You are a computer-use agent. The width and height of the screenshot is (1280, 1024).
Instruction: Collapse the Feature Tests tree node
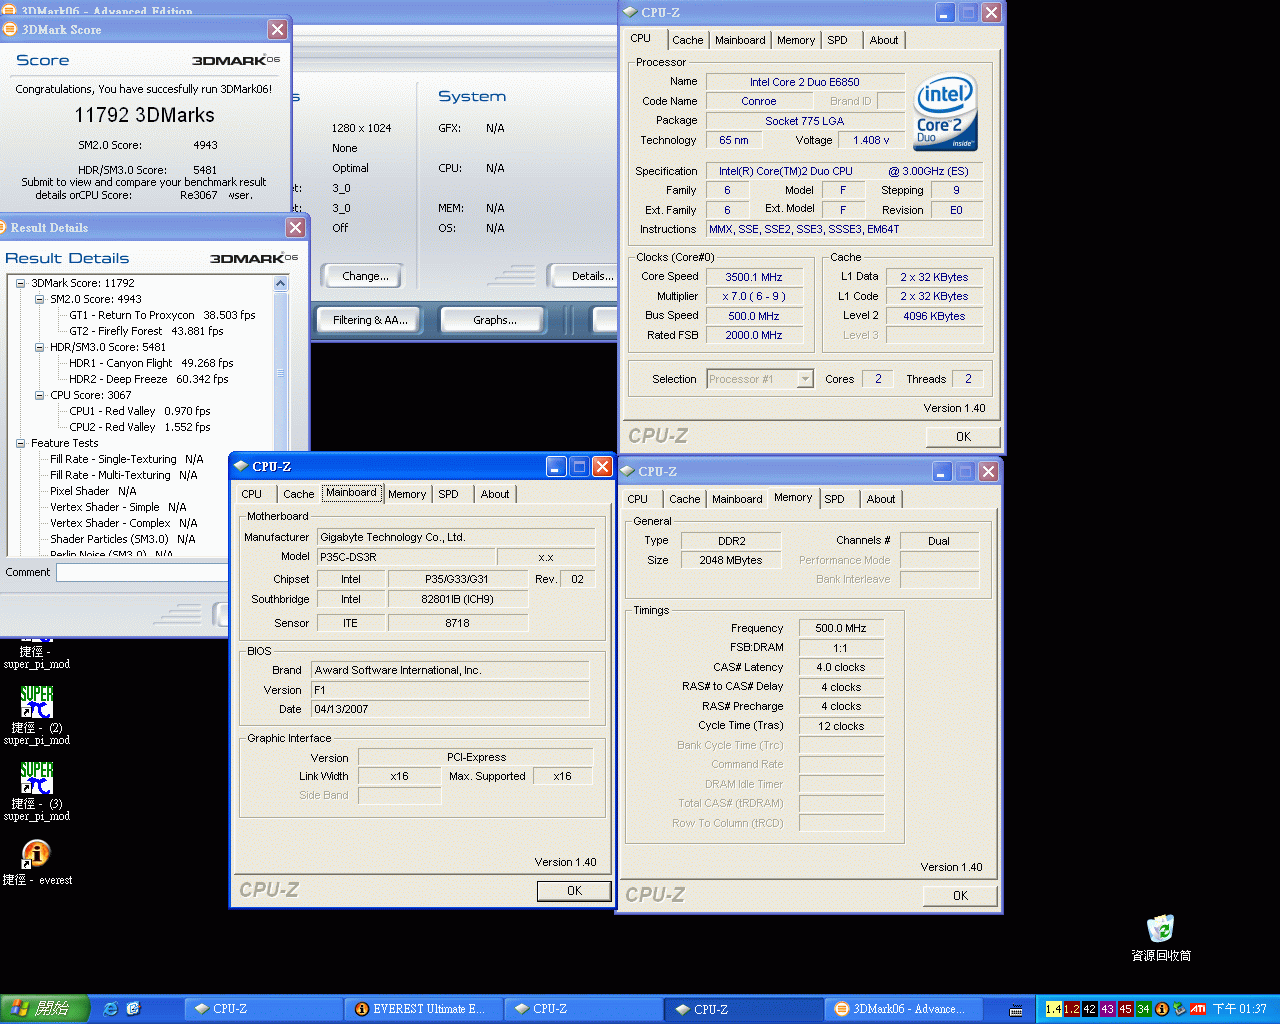(20, 443)
